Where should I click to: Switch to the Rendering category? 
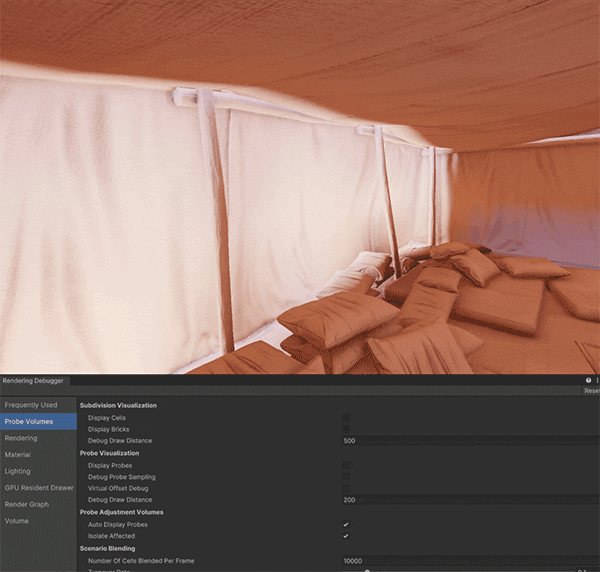(x=21, y=438)
